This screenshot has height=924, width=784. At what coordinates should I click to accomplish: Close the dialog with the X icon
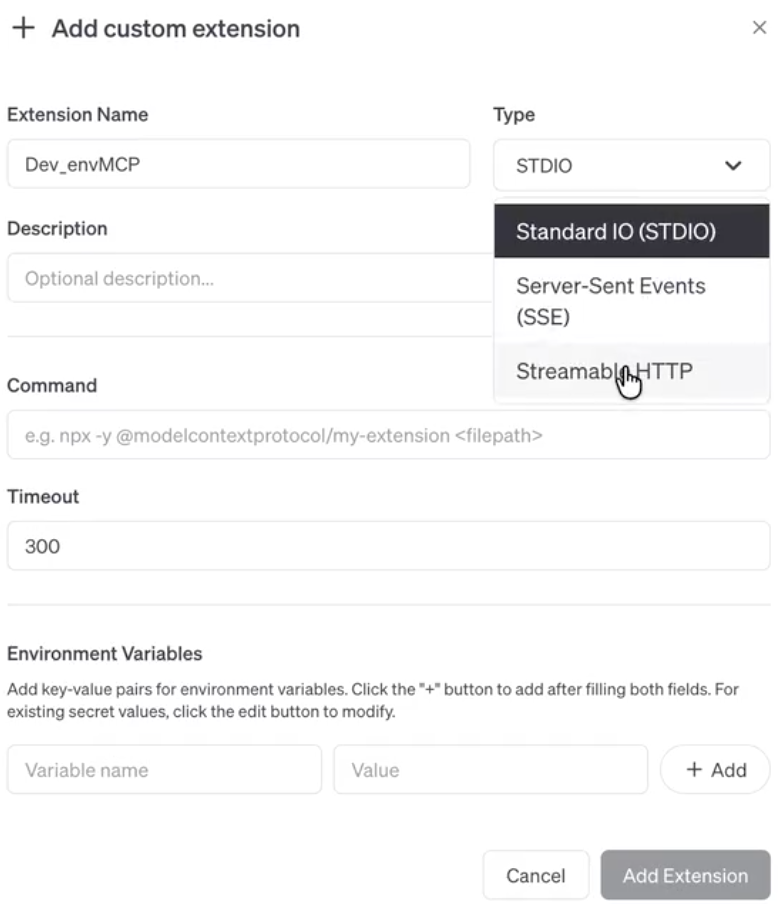click(x=759, y=28)
